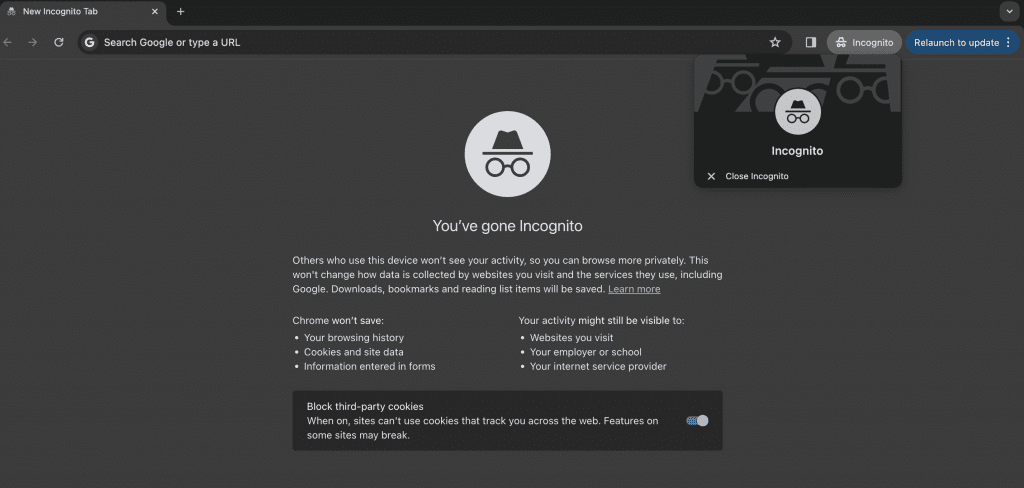Reload the current page
Viewport: 1024px width, 488px height.
pyautogui.click(x=59, y=42)
